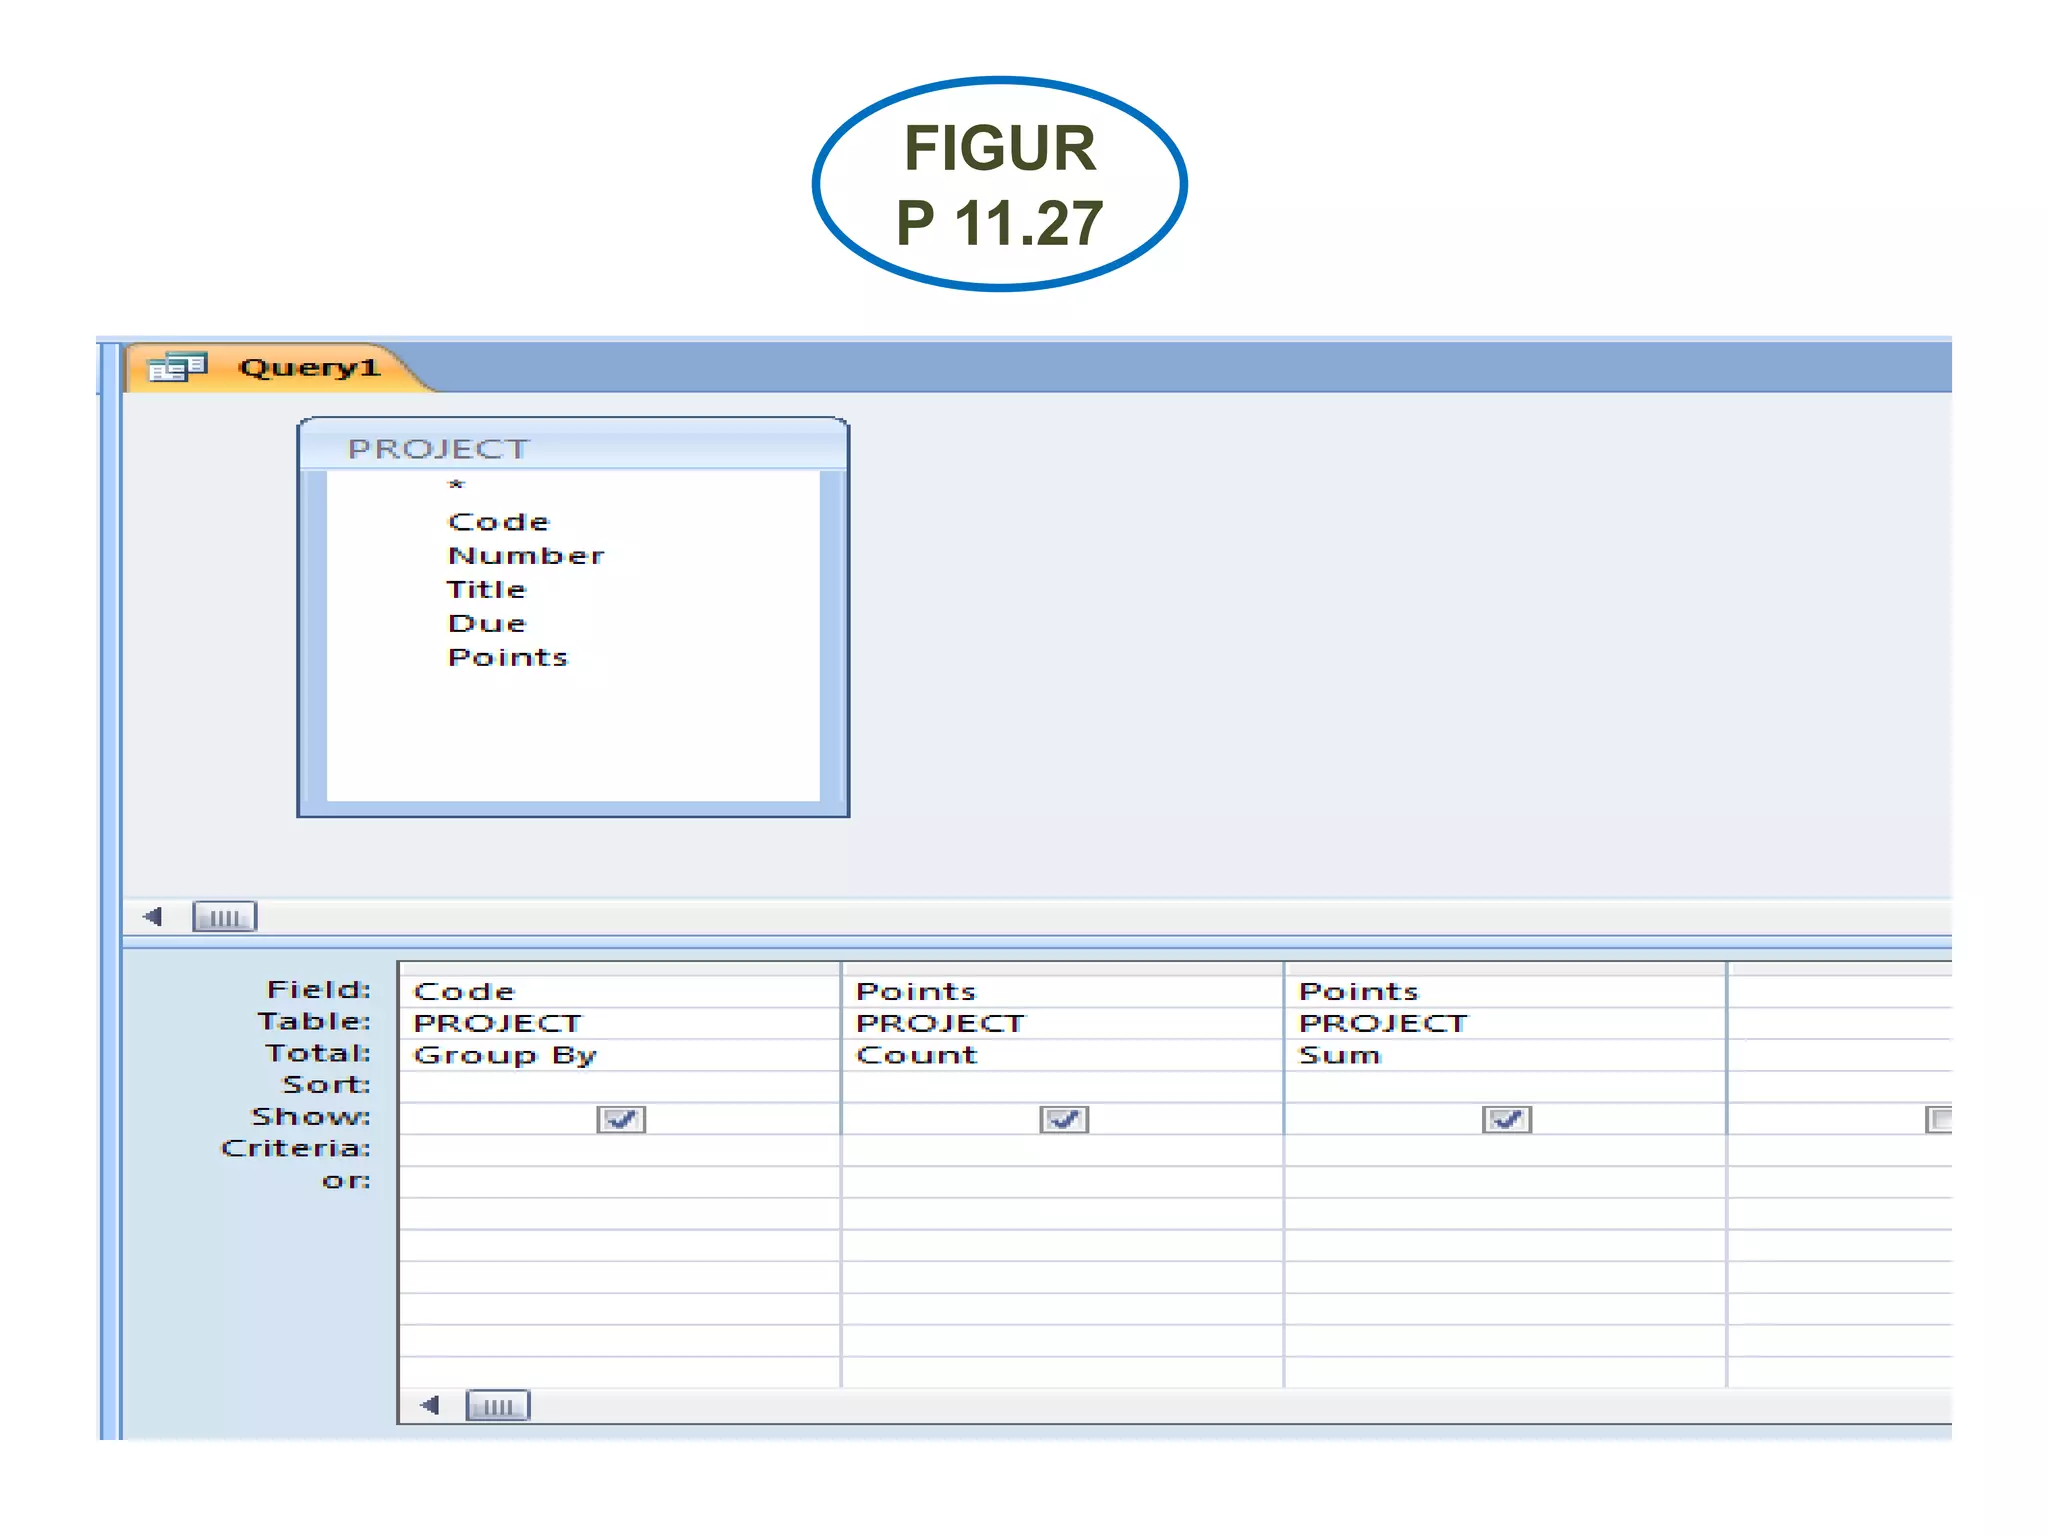Select the Number field in PROJECT table
The width and height of the screenshot is (2048, 1536).
click(x=526, y=556)
